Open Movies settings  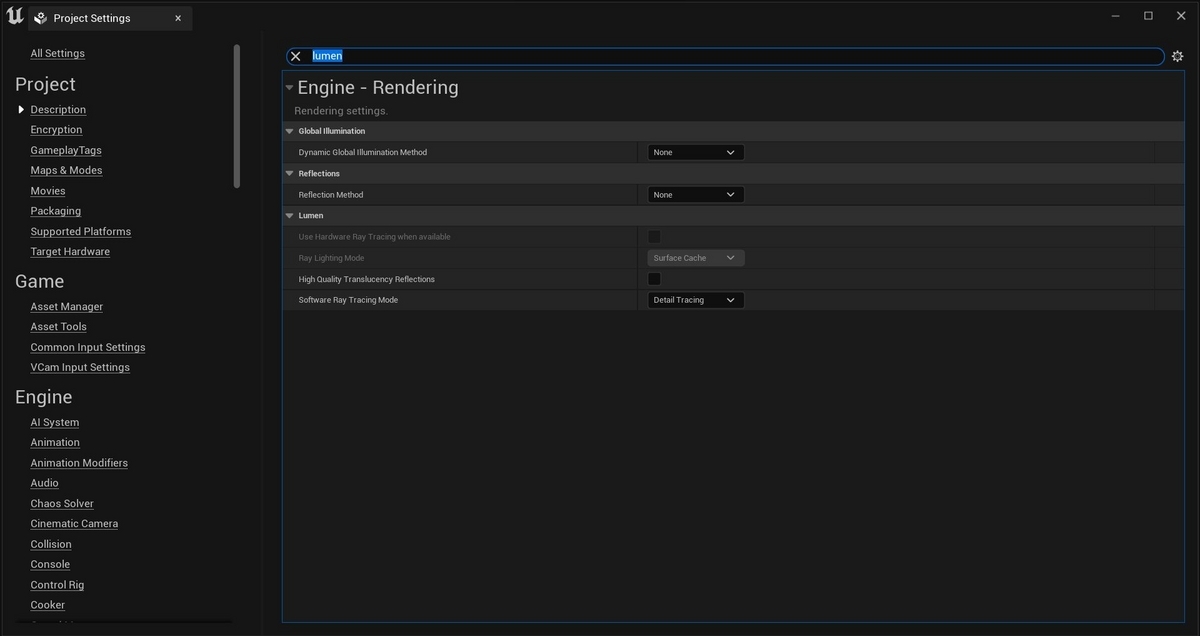(48, 191)
